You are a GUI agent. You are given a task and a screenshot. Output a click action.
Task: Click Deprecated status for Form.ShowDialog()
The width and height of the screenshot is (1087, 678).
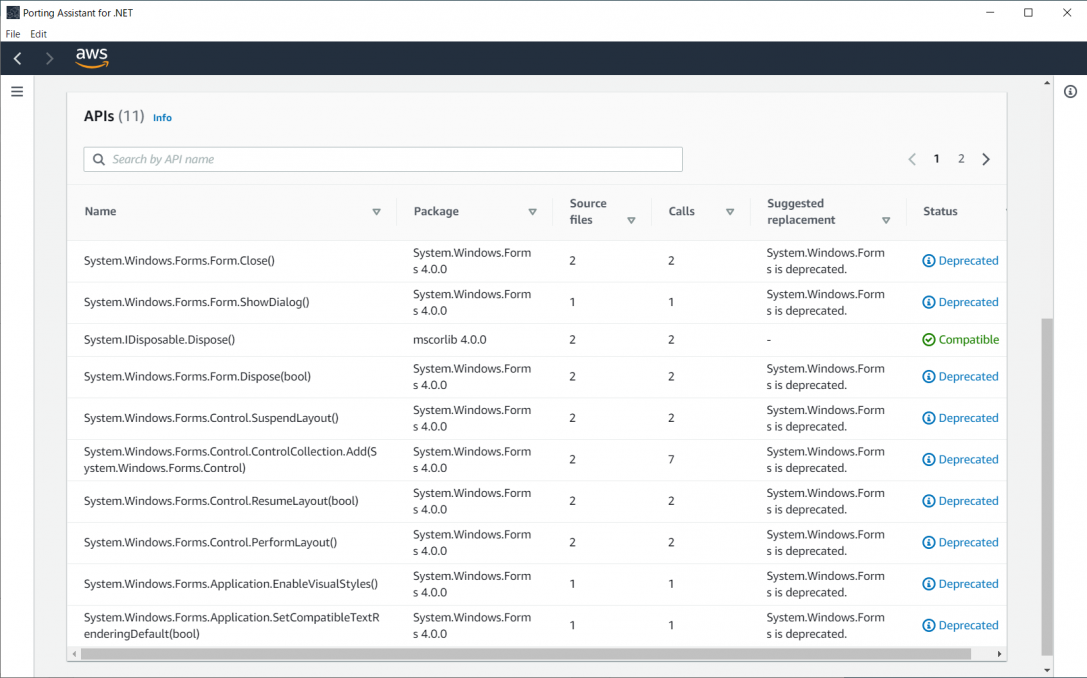click(967, 302)
